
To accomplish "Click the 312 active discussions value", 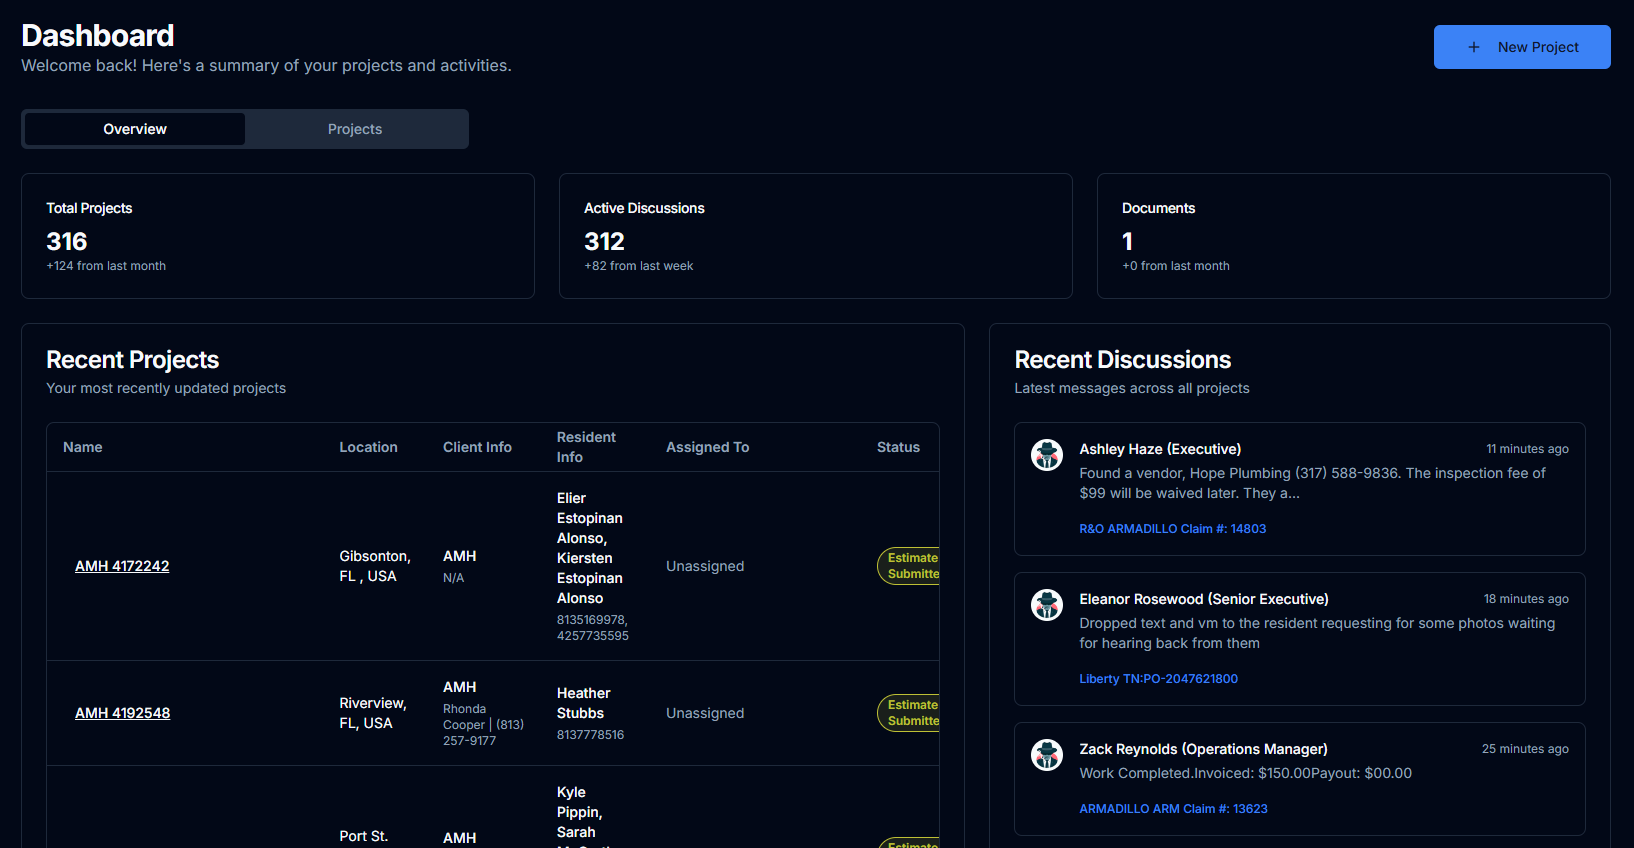I will tap(604, 241).
